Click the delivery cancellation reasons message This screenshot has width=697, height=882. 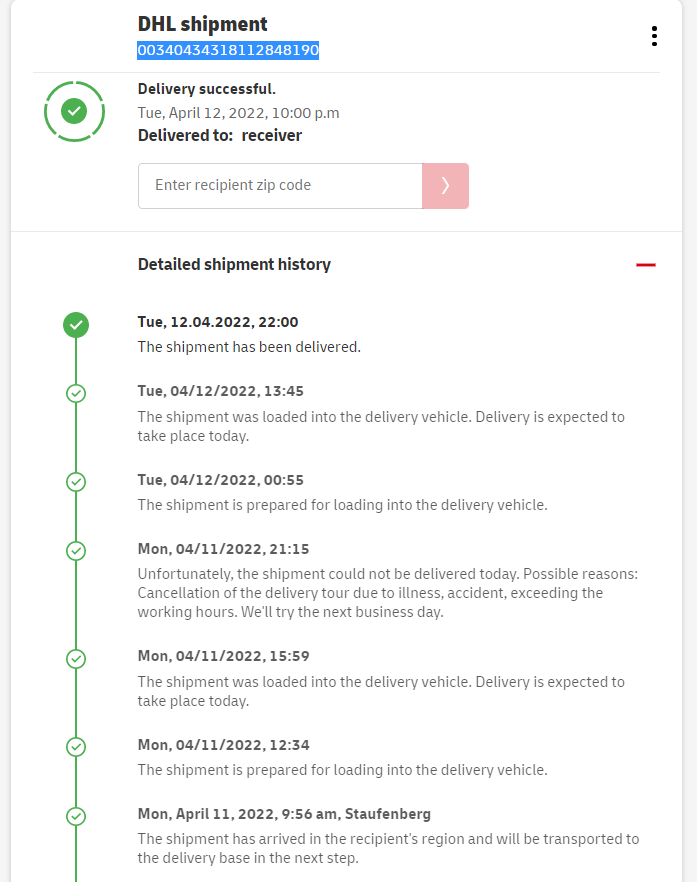click(x=387, y=593)
